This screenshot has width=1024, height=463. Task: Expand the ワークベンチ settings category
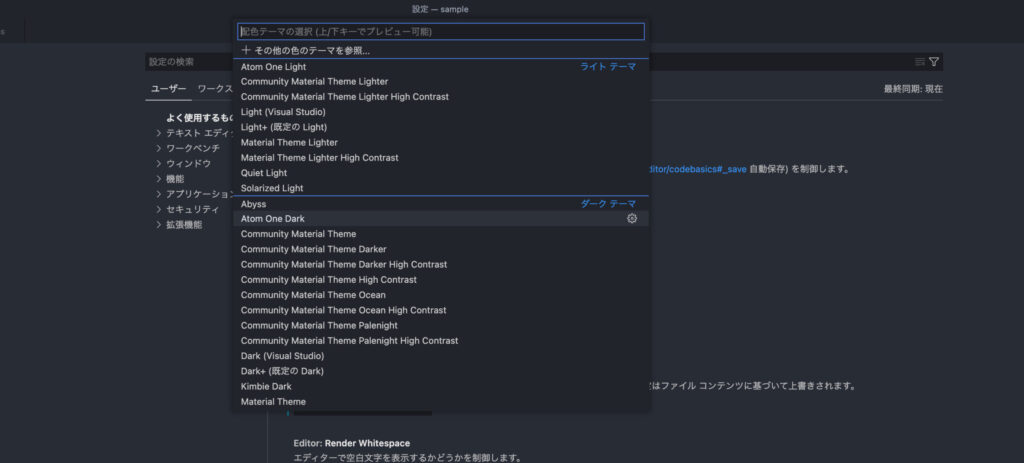coord(159,148)
